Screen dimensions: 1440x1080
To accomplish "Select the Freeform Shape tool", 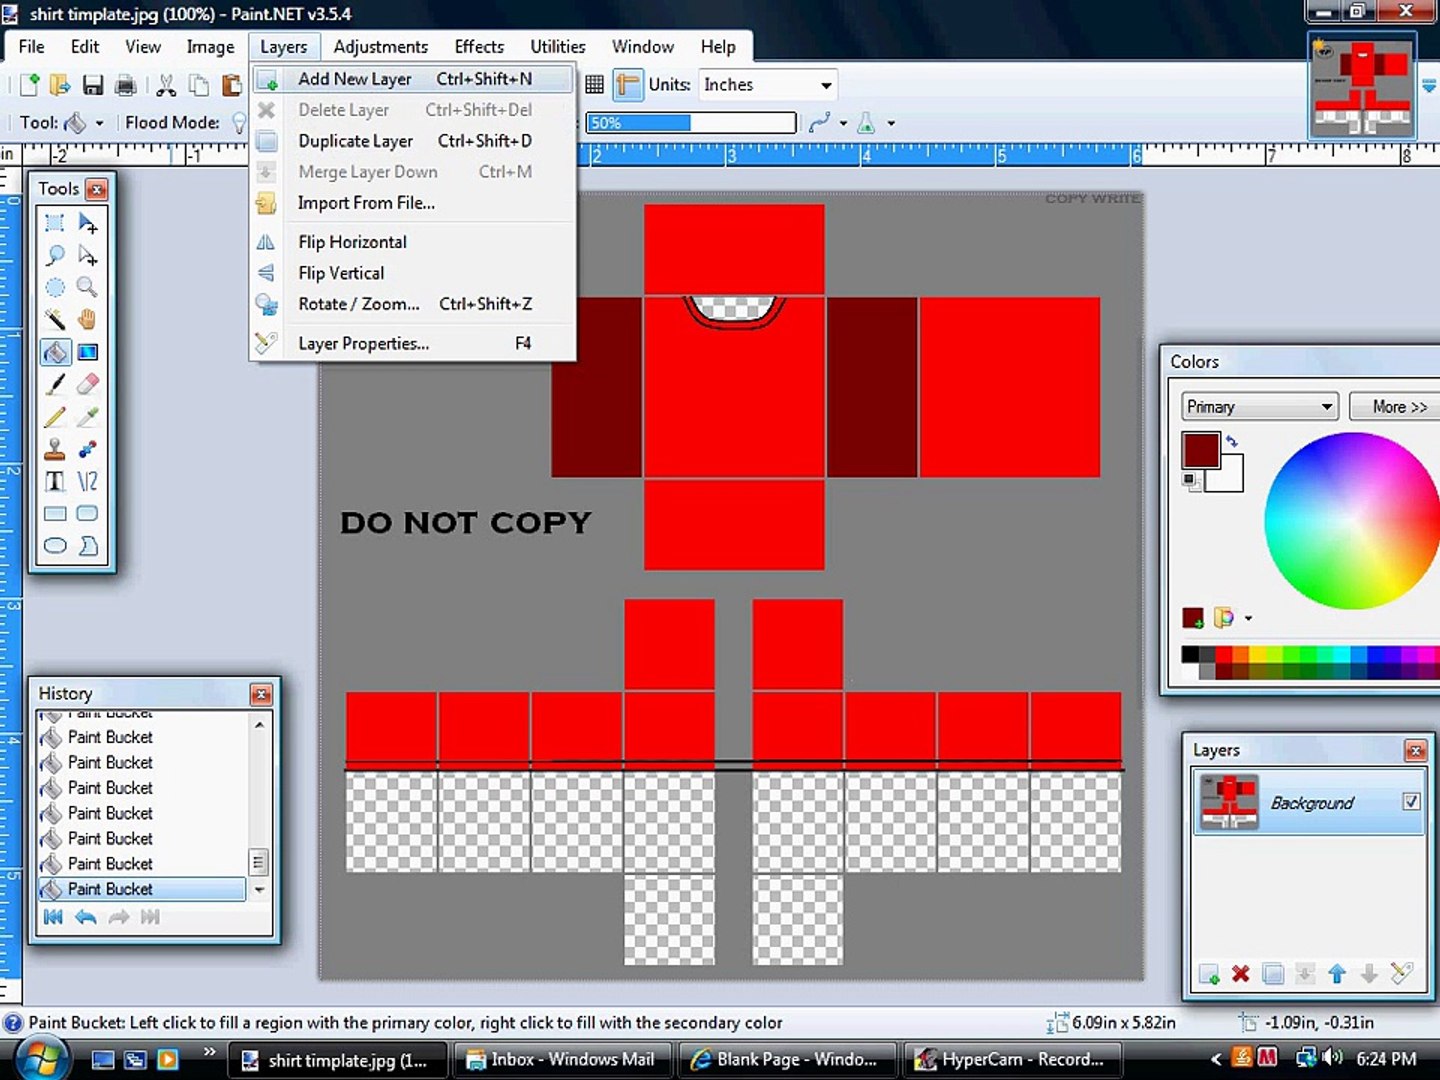I will click(88, 546).
